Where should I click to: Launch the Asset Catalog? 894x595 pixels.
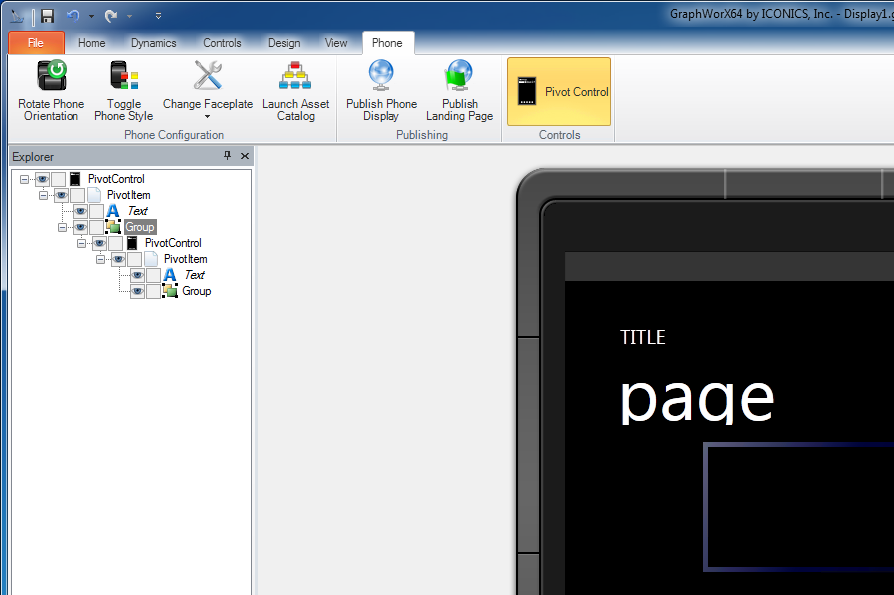pyautogui.click(x=295, y=77)
